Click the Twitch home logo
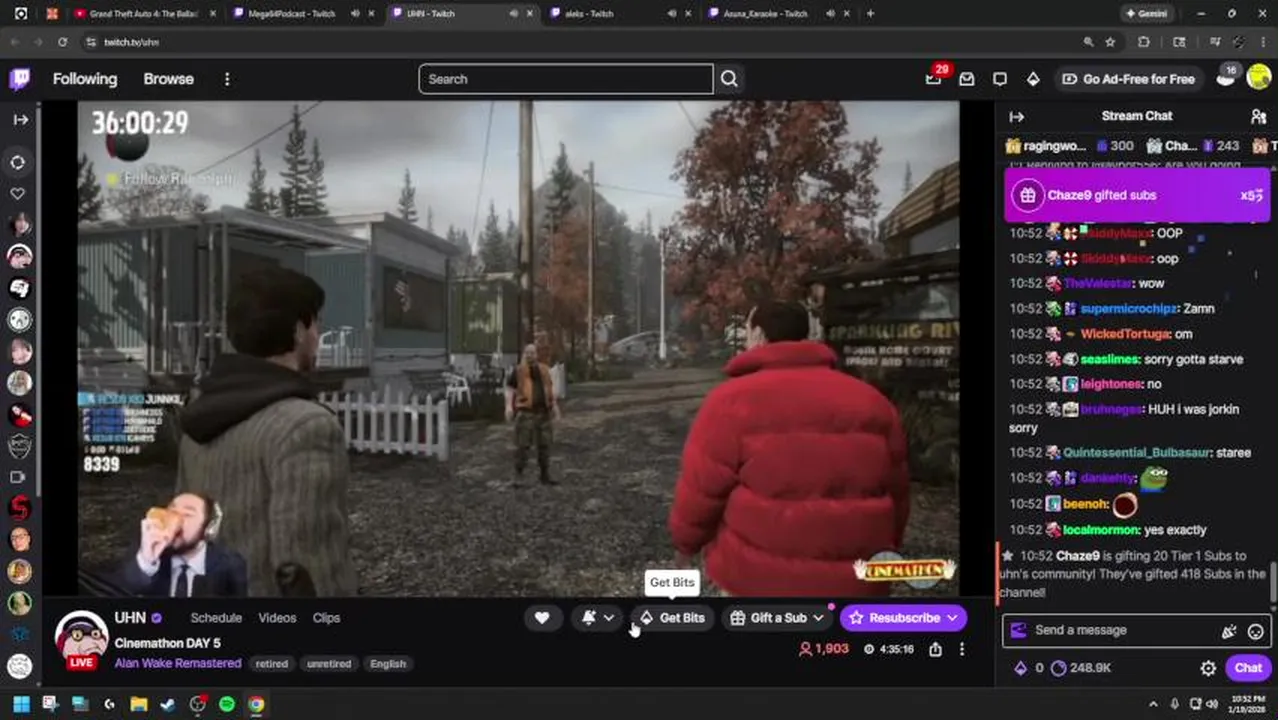1278x720 pixels. coord(19,79)
